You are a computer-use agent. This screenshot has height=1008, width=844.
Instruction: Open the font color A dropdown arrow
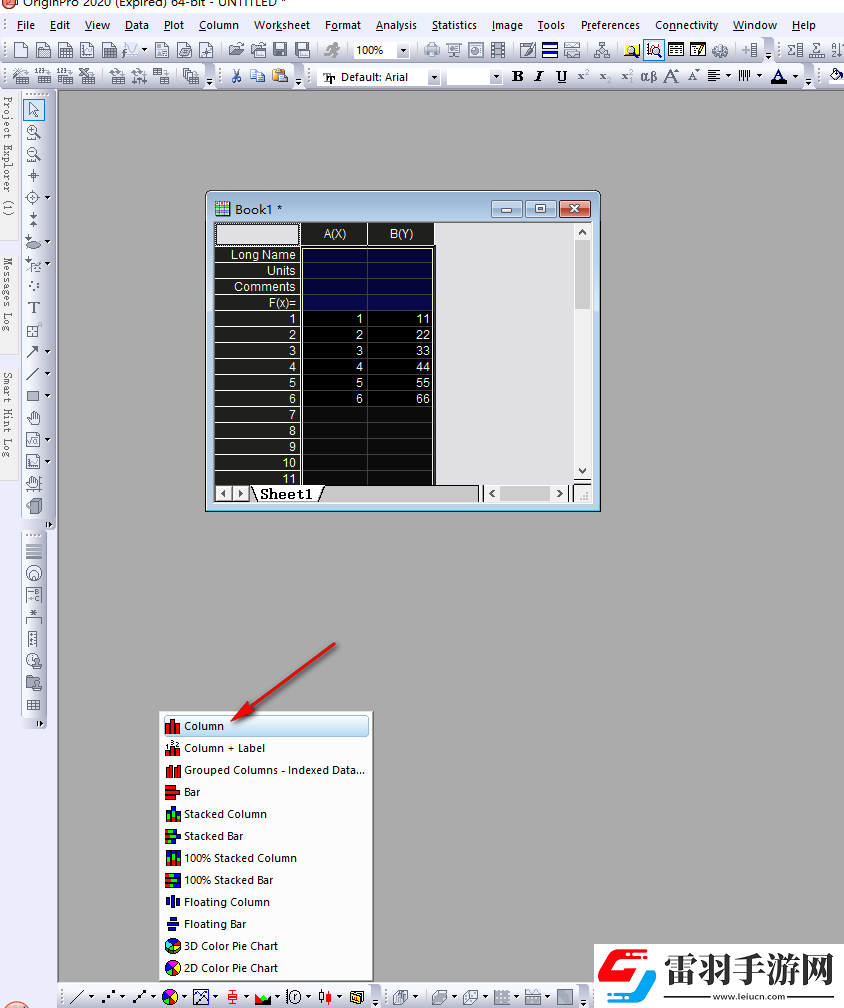click(796, 77)
